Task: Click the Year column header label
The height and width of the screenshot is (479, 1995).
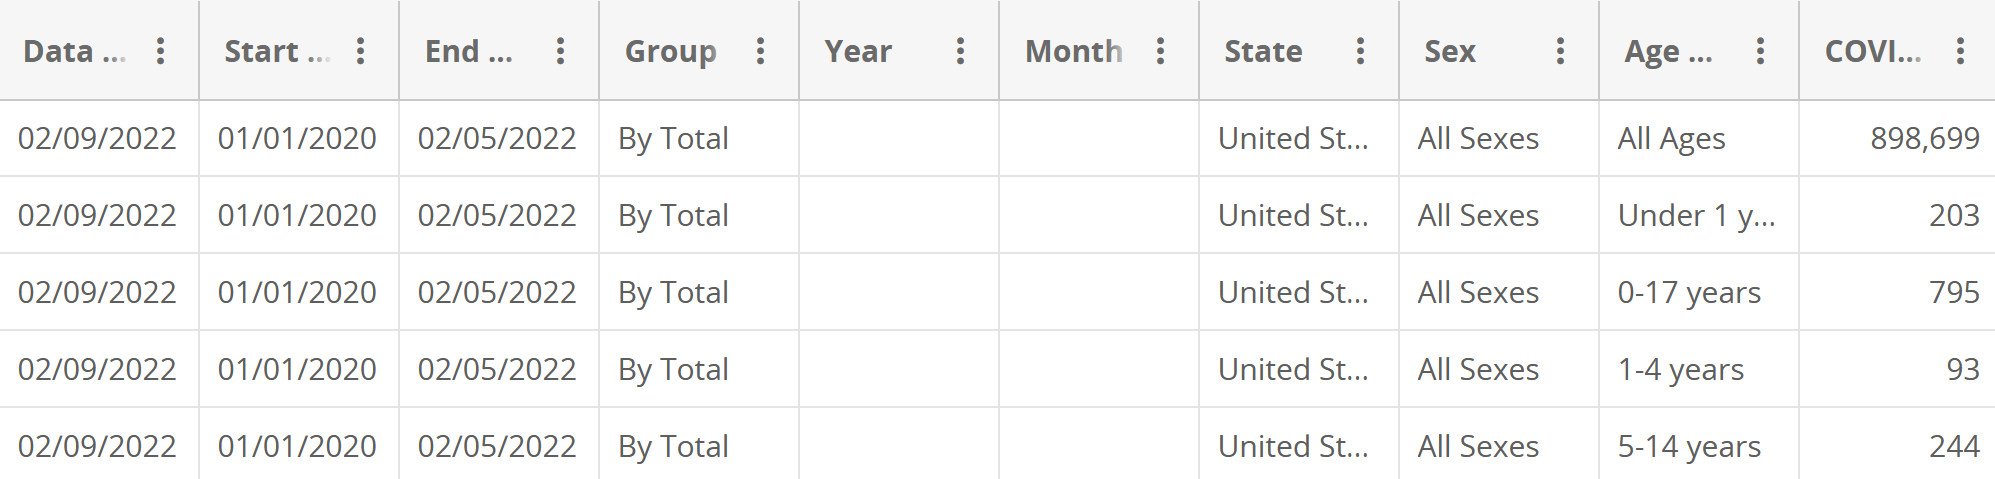Action: click(x=858, y=51)
